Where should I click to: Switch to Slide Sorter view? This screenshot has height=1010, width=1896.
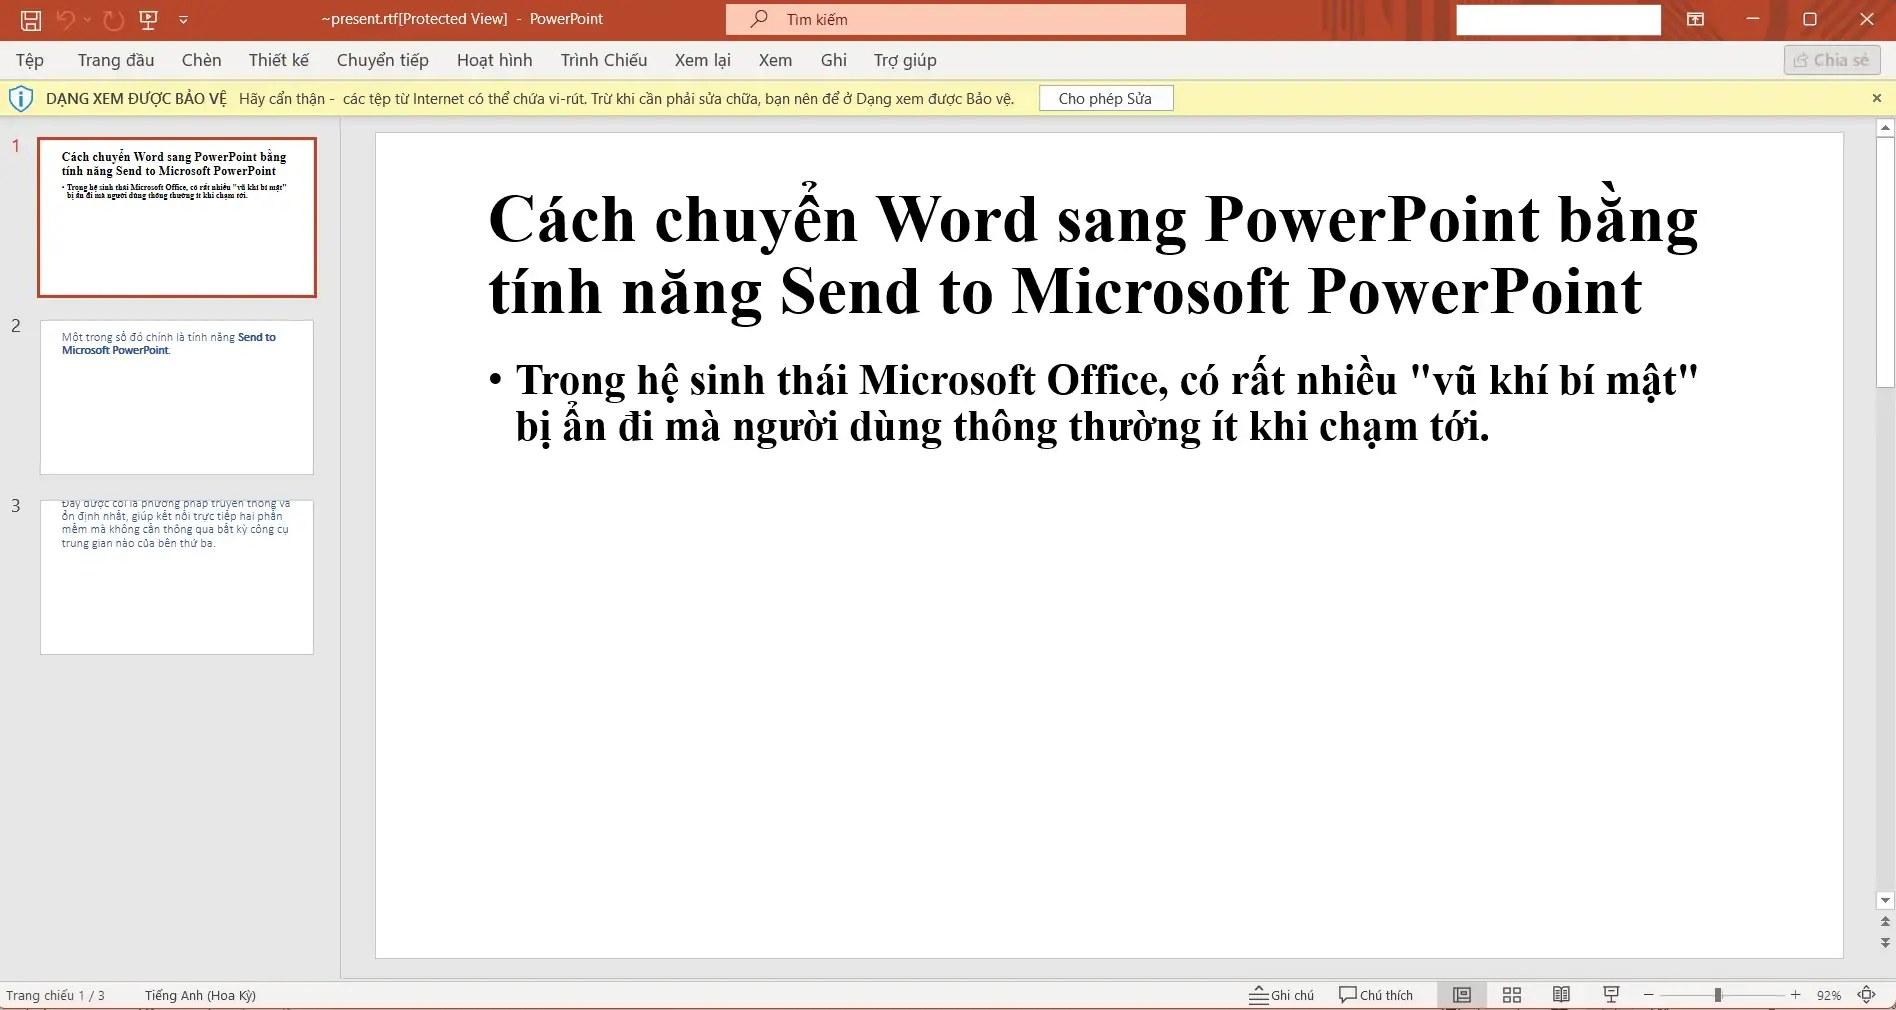click(1511, 995)
